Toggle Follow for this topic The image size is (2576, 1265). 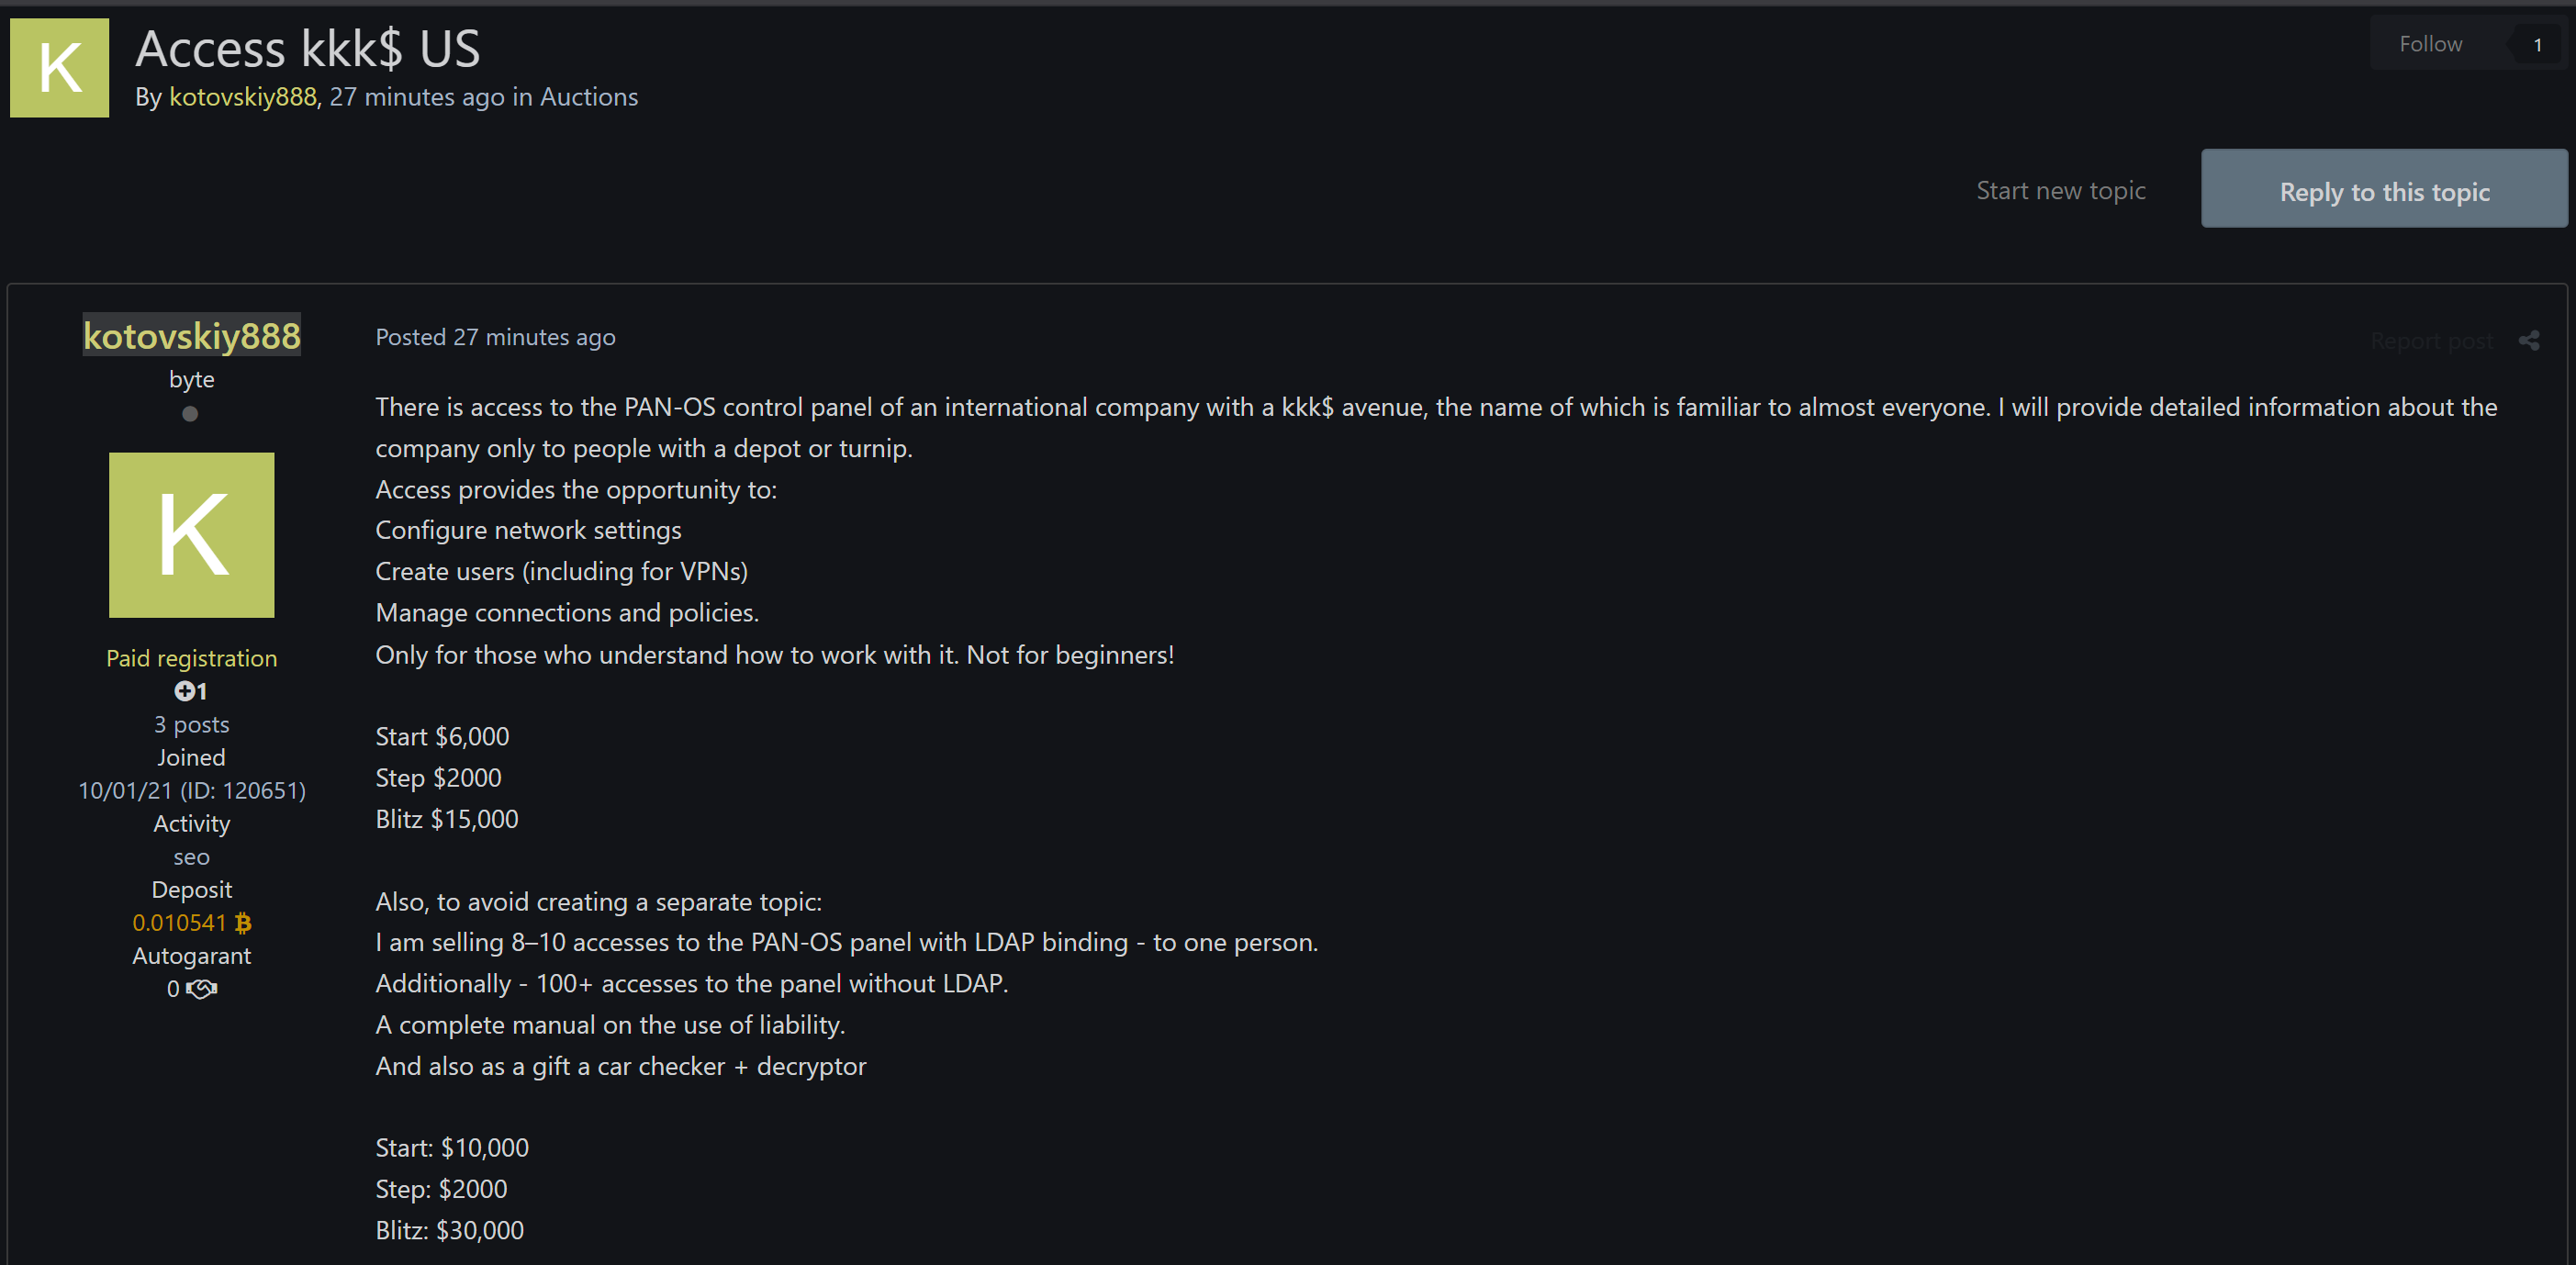click(x=2430, y=44)
